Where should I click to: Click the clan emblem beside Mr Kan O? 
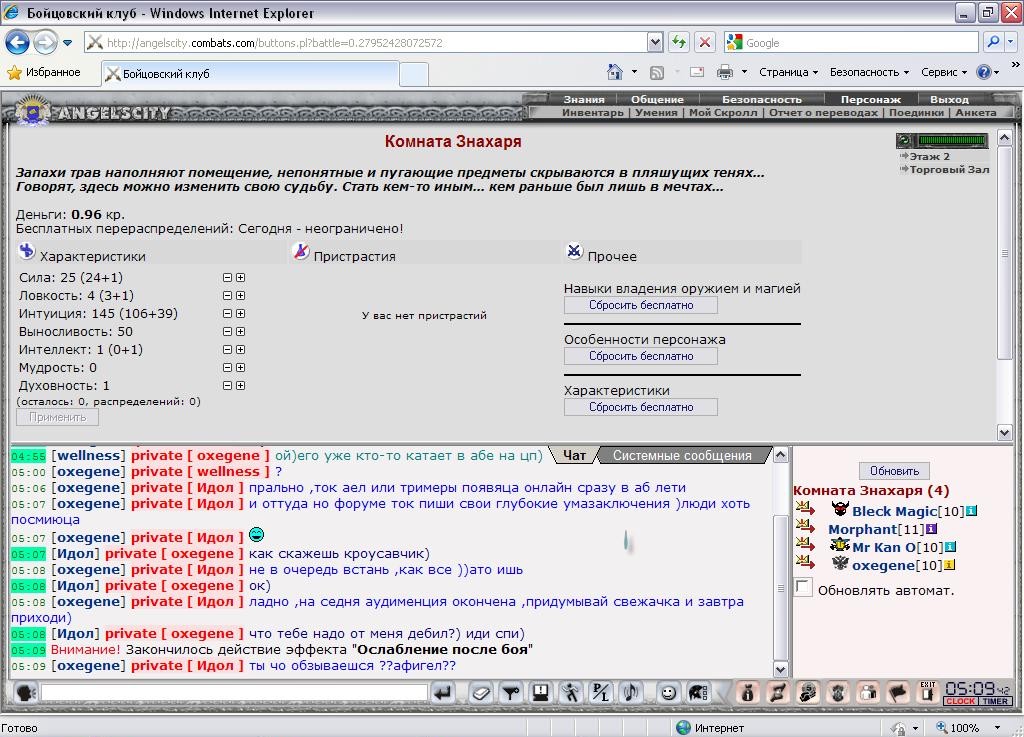839,546
